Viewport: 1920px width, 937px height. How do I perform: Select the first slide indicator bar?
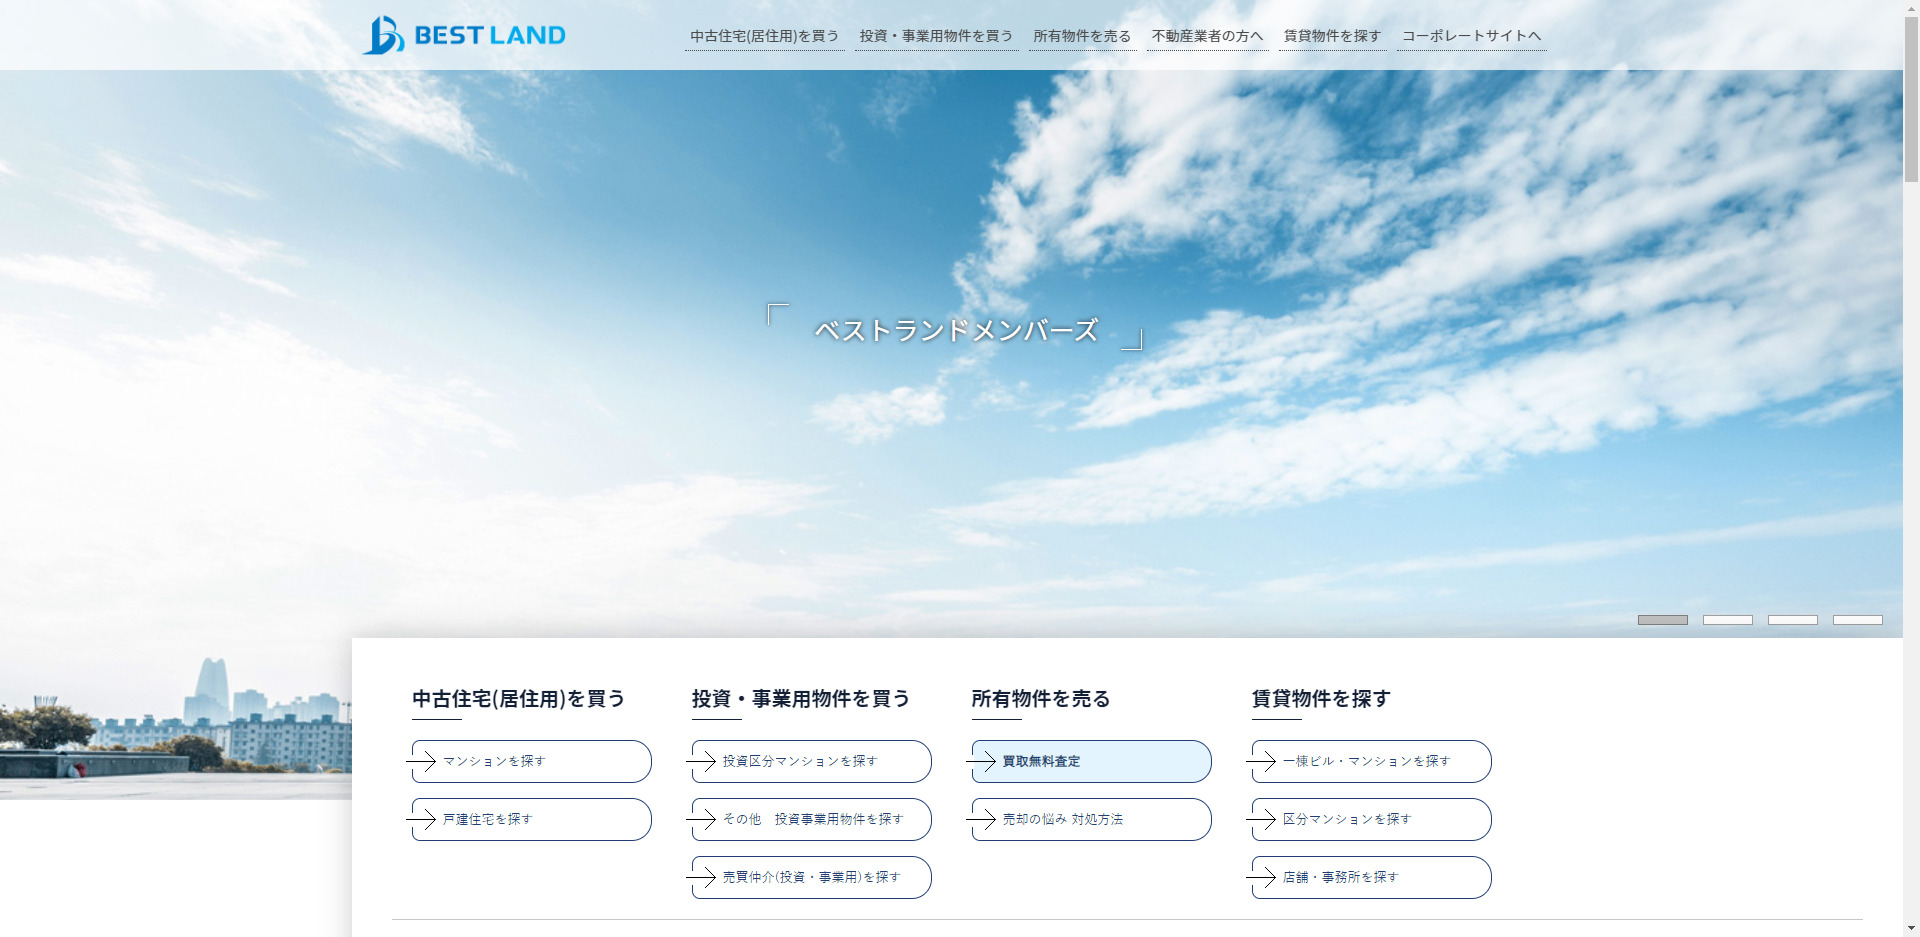(1662, 620)
